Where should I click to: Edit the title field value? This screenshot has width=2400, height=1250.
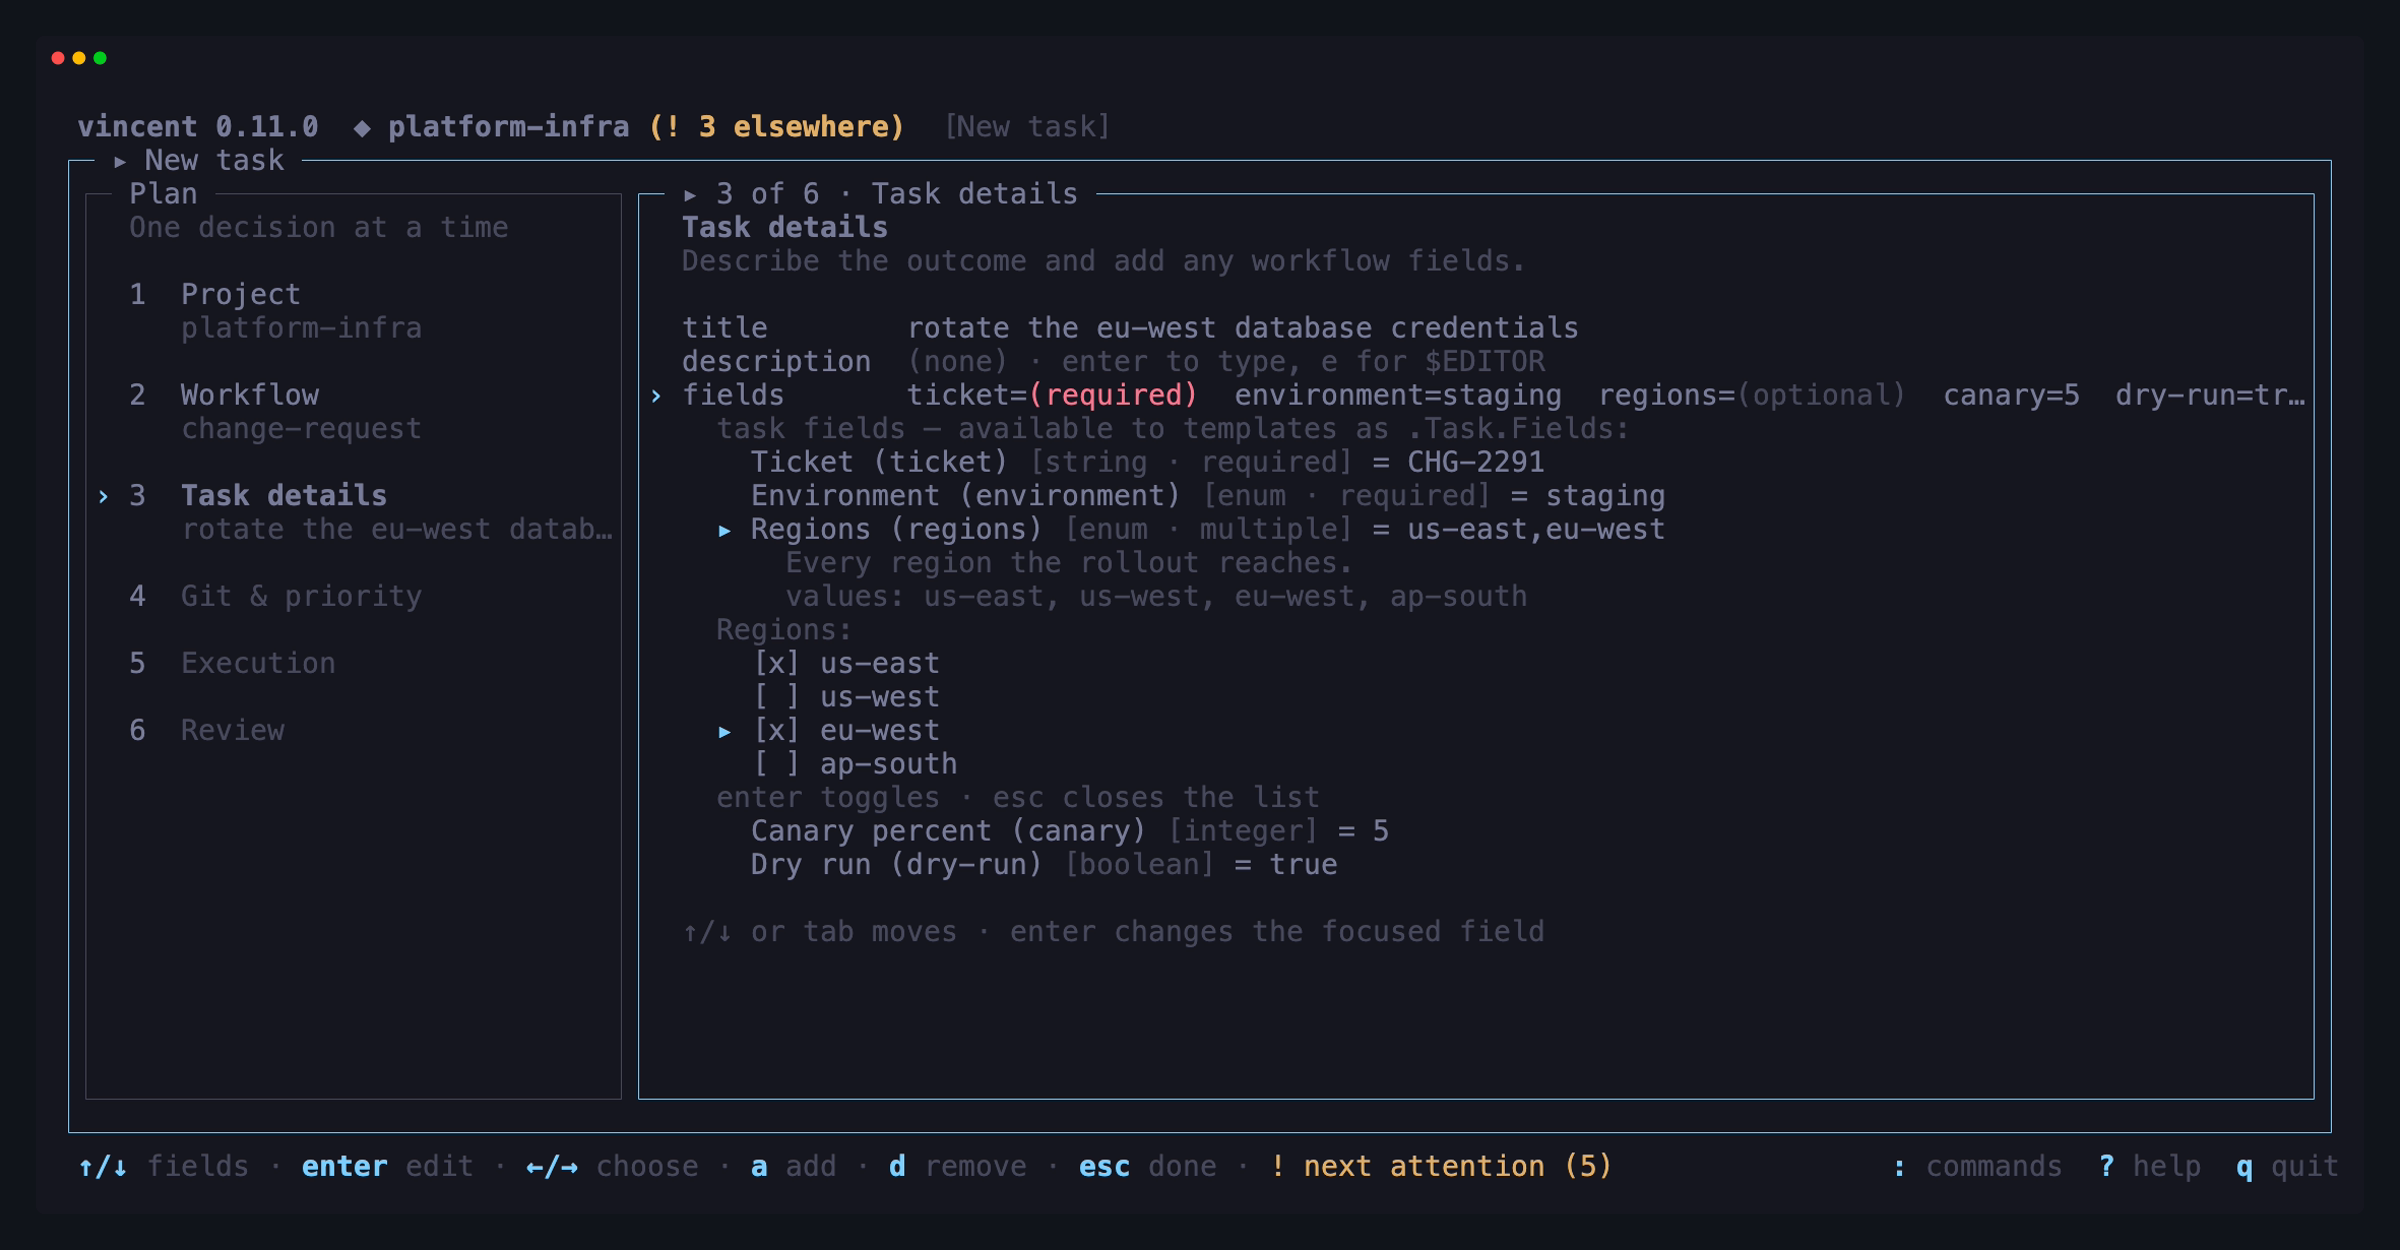[x=1243, y=328]
